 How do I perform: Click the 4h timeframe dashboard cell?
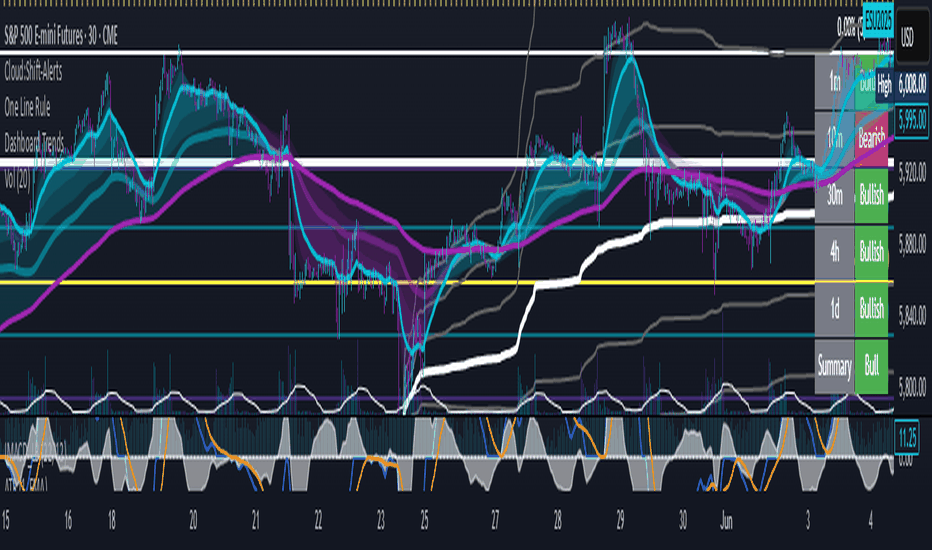[835, 253]
